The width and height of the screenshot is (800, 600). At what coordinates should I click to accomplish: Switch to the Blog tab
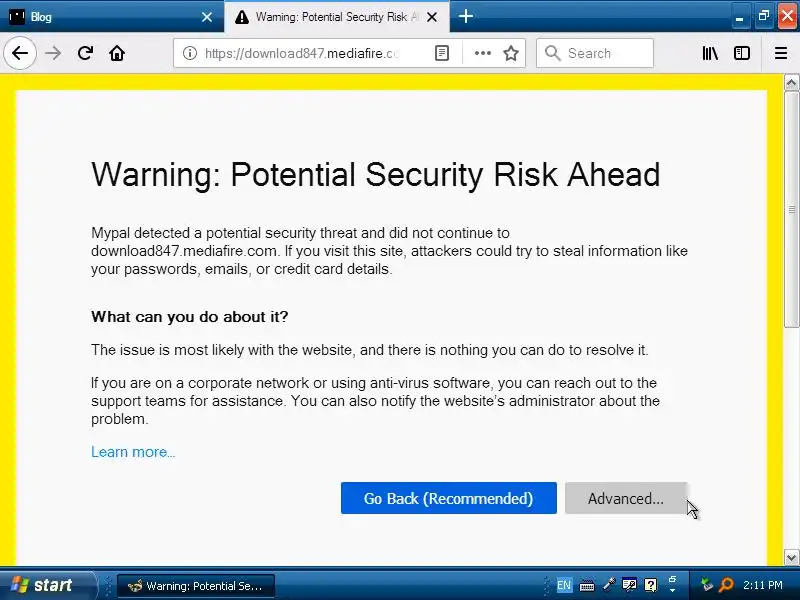tap(112, 17)
